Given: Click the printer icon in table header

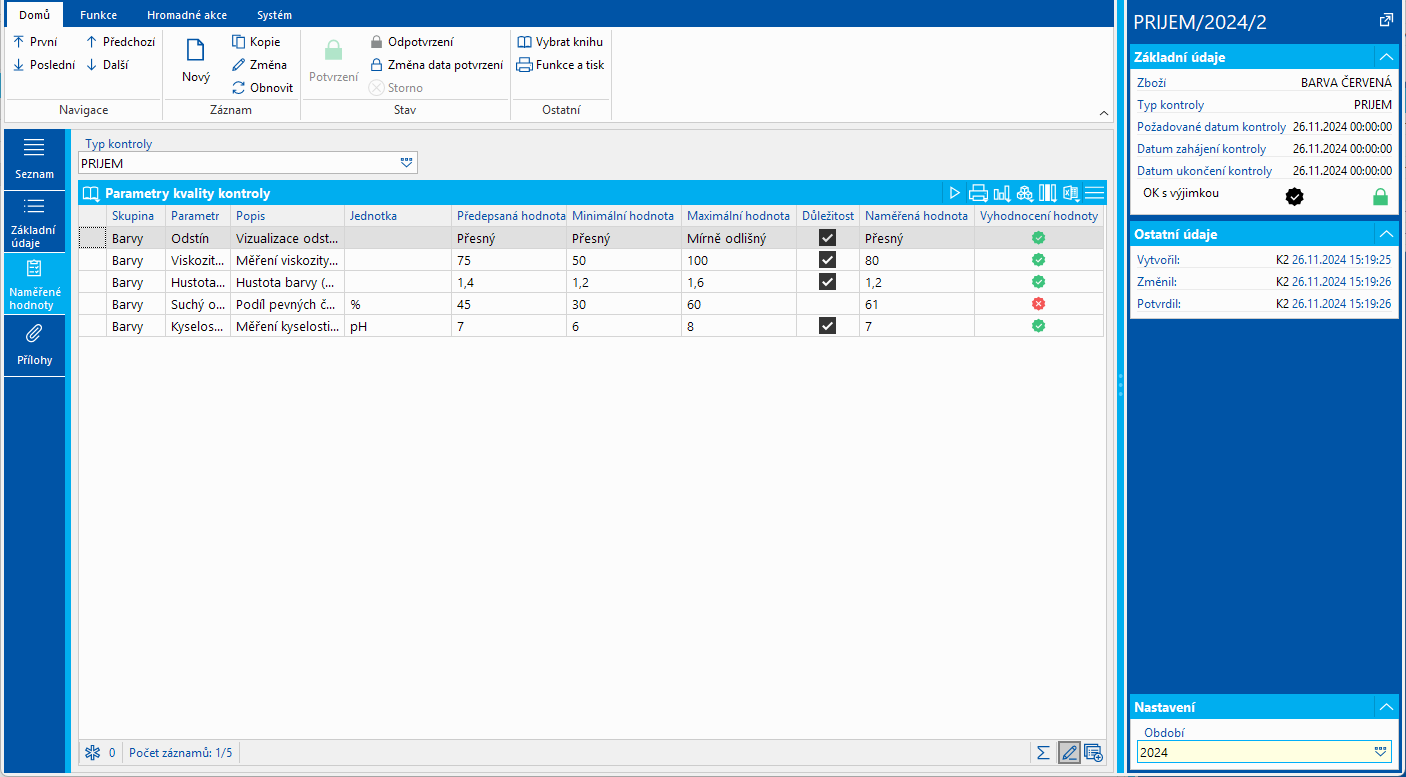Looking at the screenshot, I should click(978, 193).
